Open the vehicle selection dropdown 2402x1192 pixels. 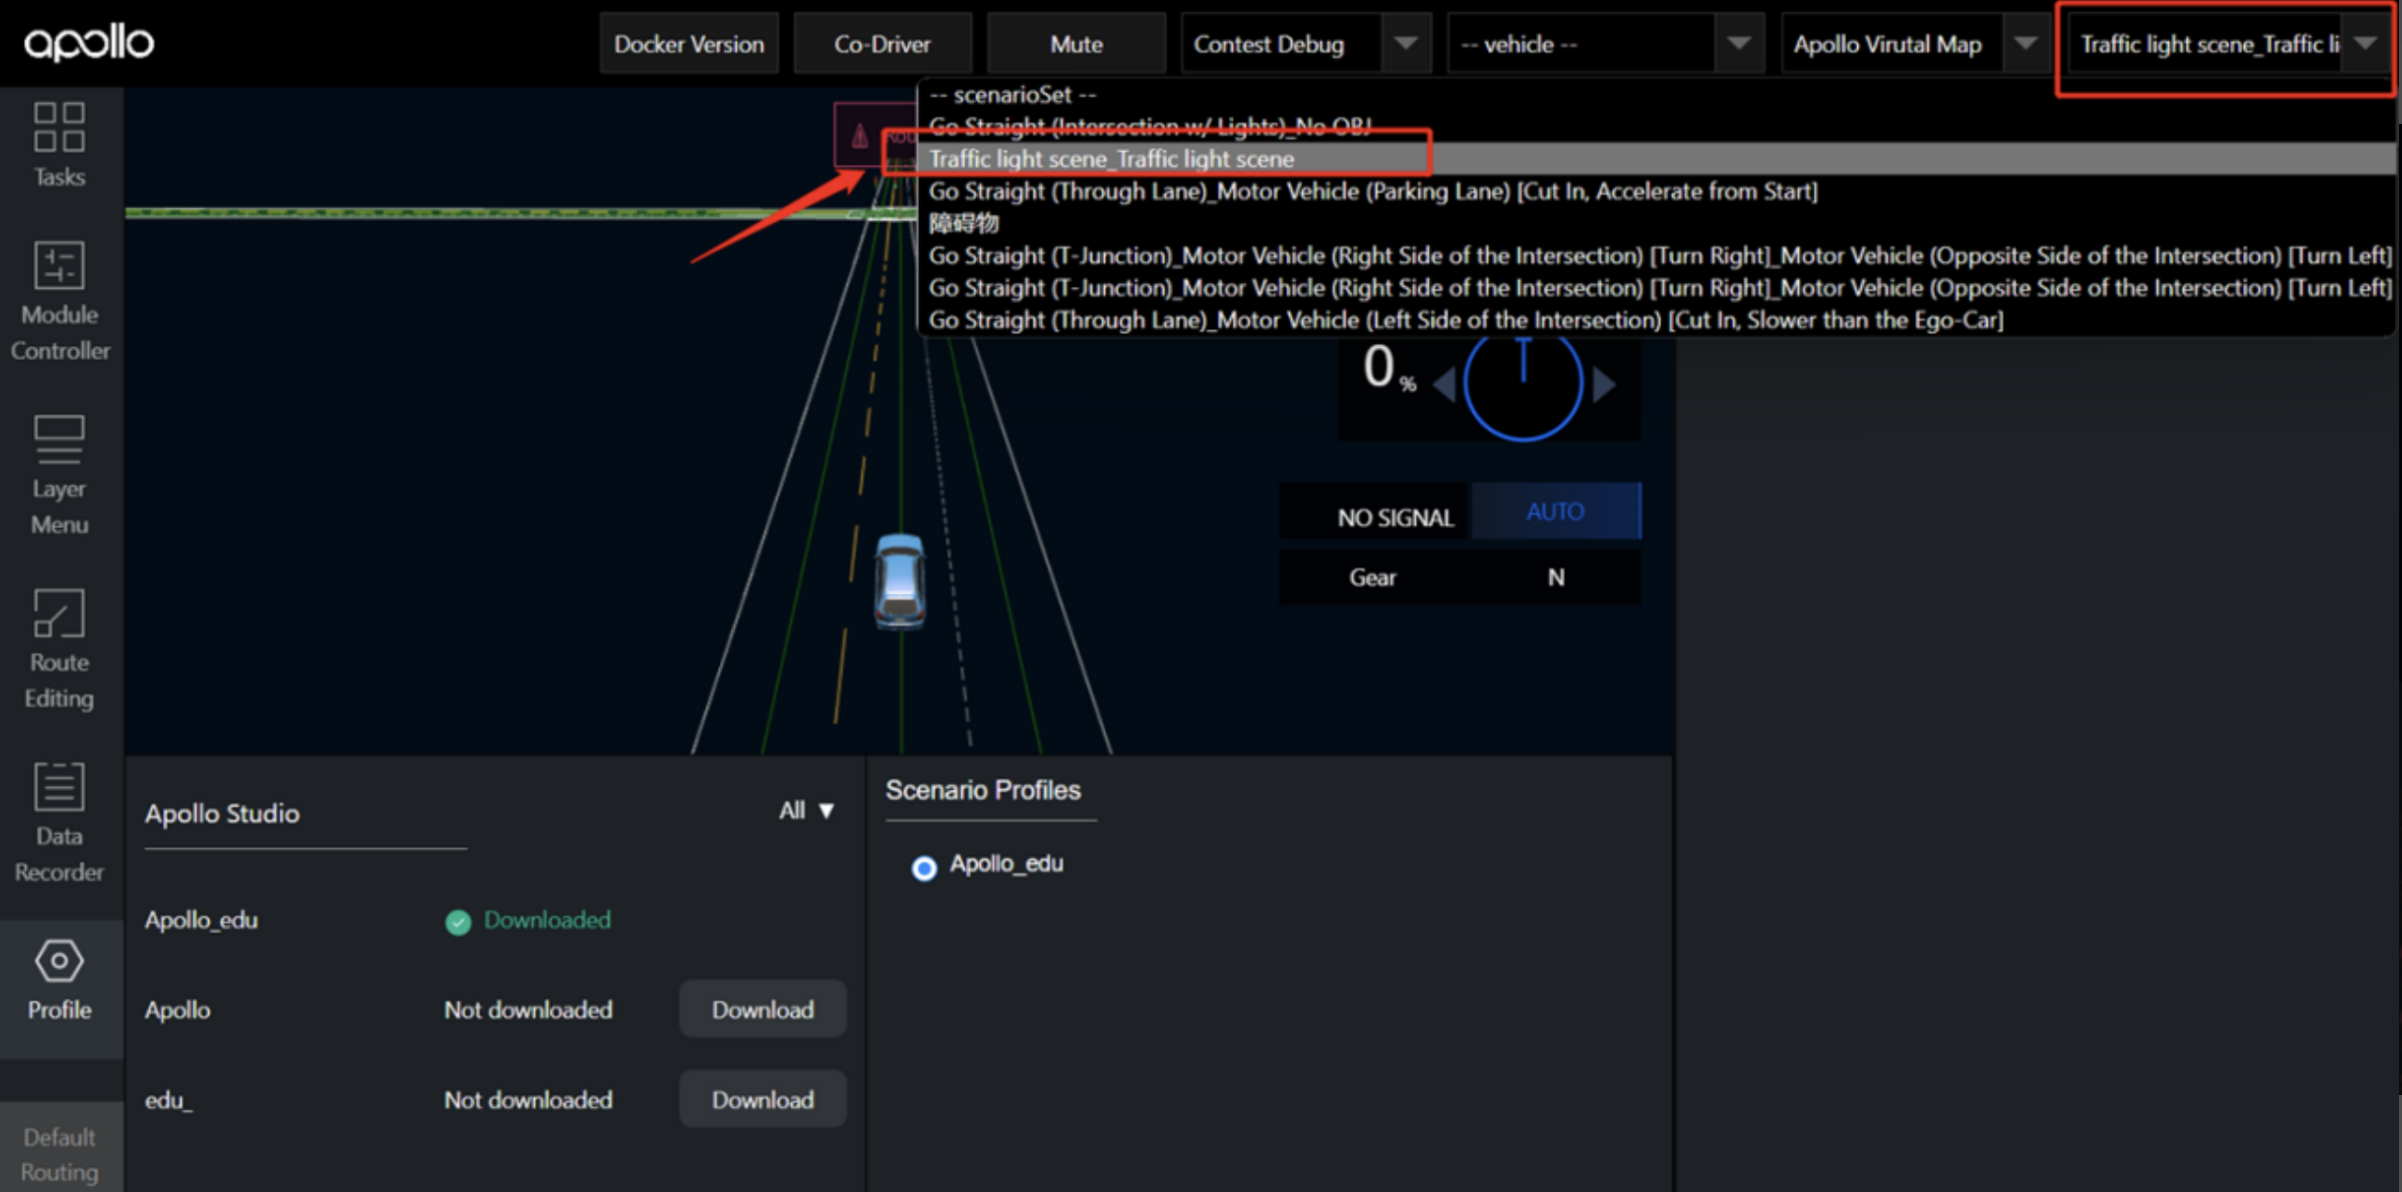pyautogui.click(x=1603, y=44)
